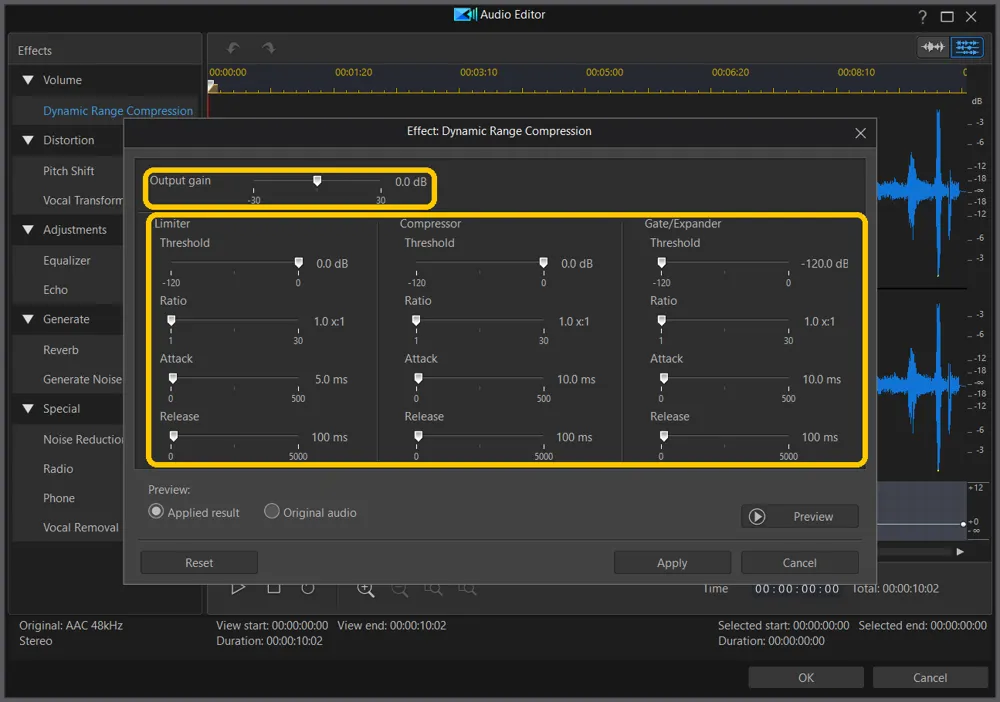Viewport: 1000px width, 702px height.
Task: Click the zoom in magnifier icon
Action: [365, 589]
